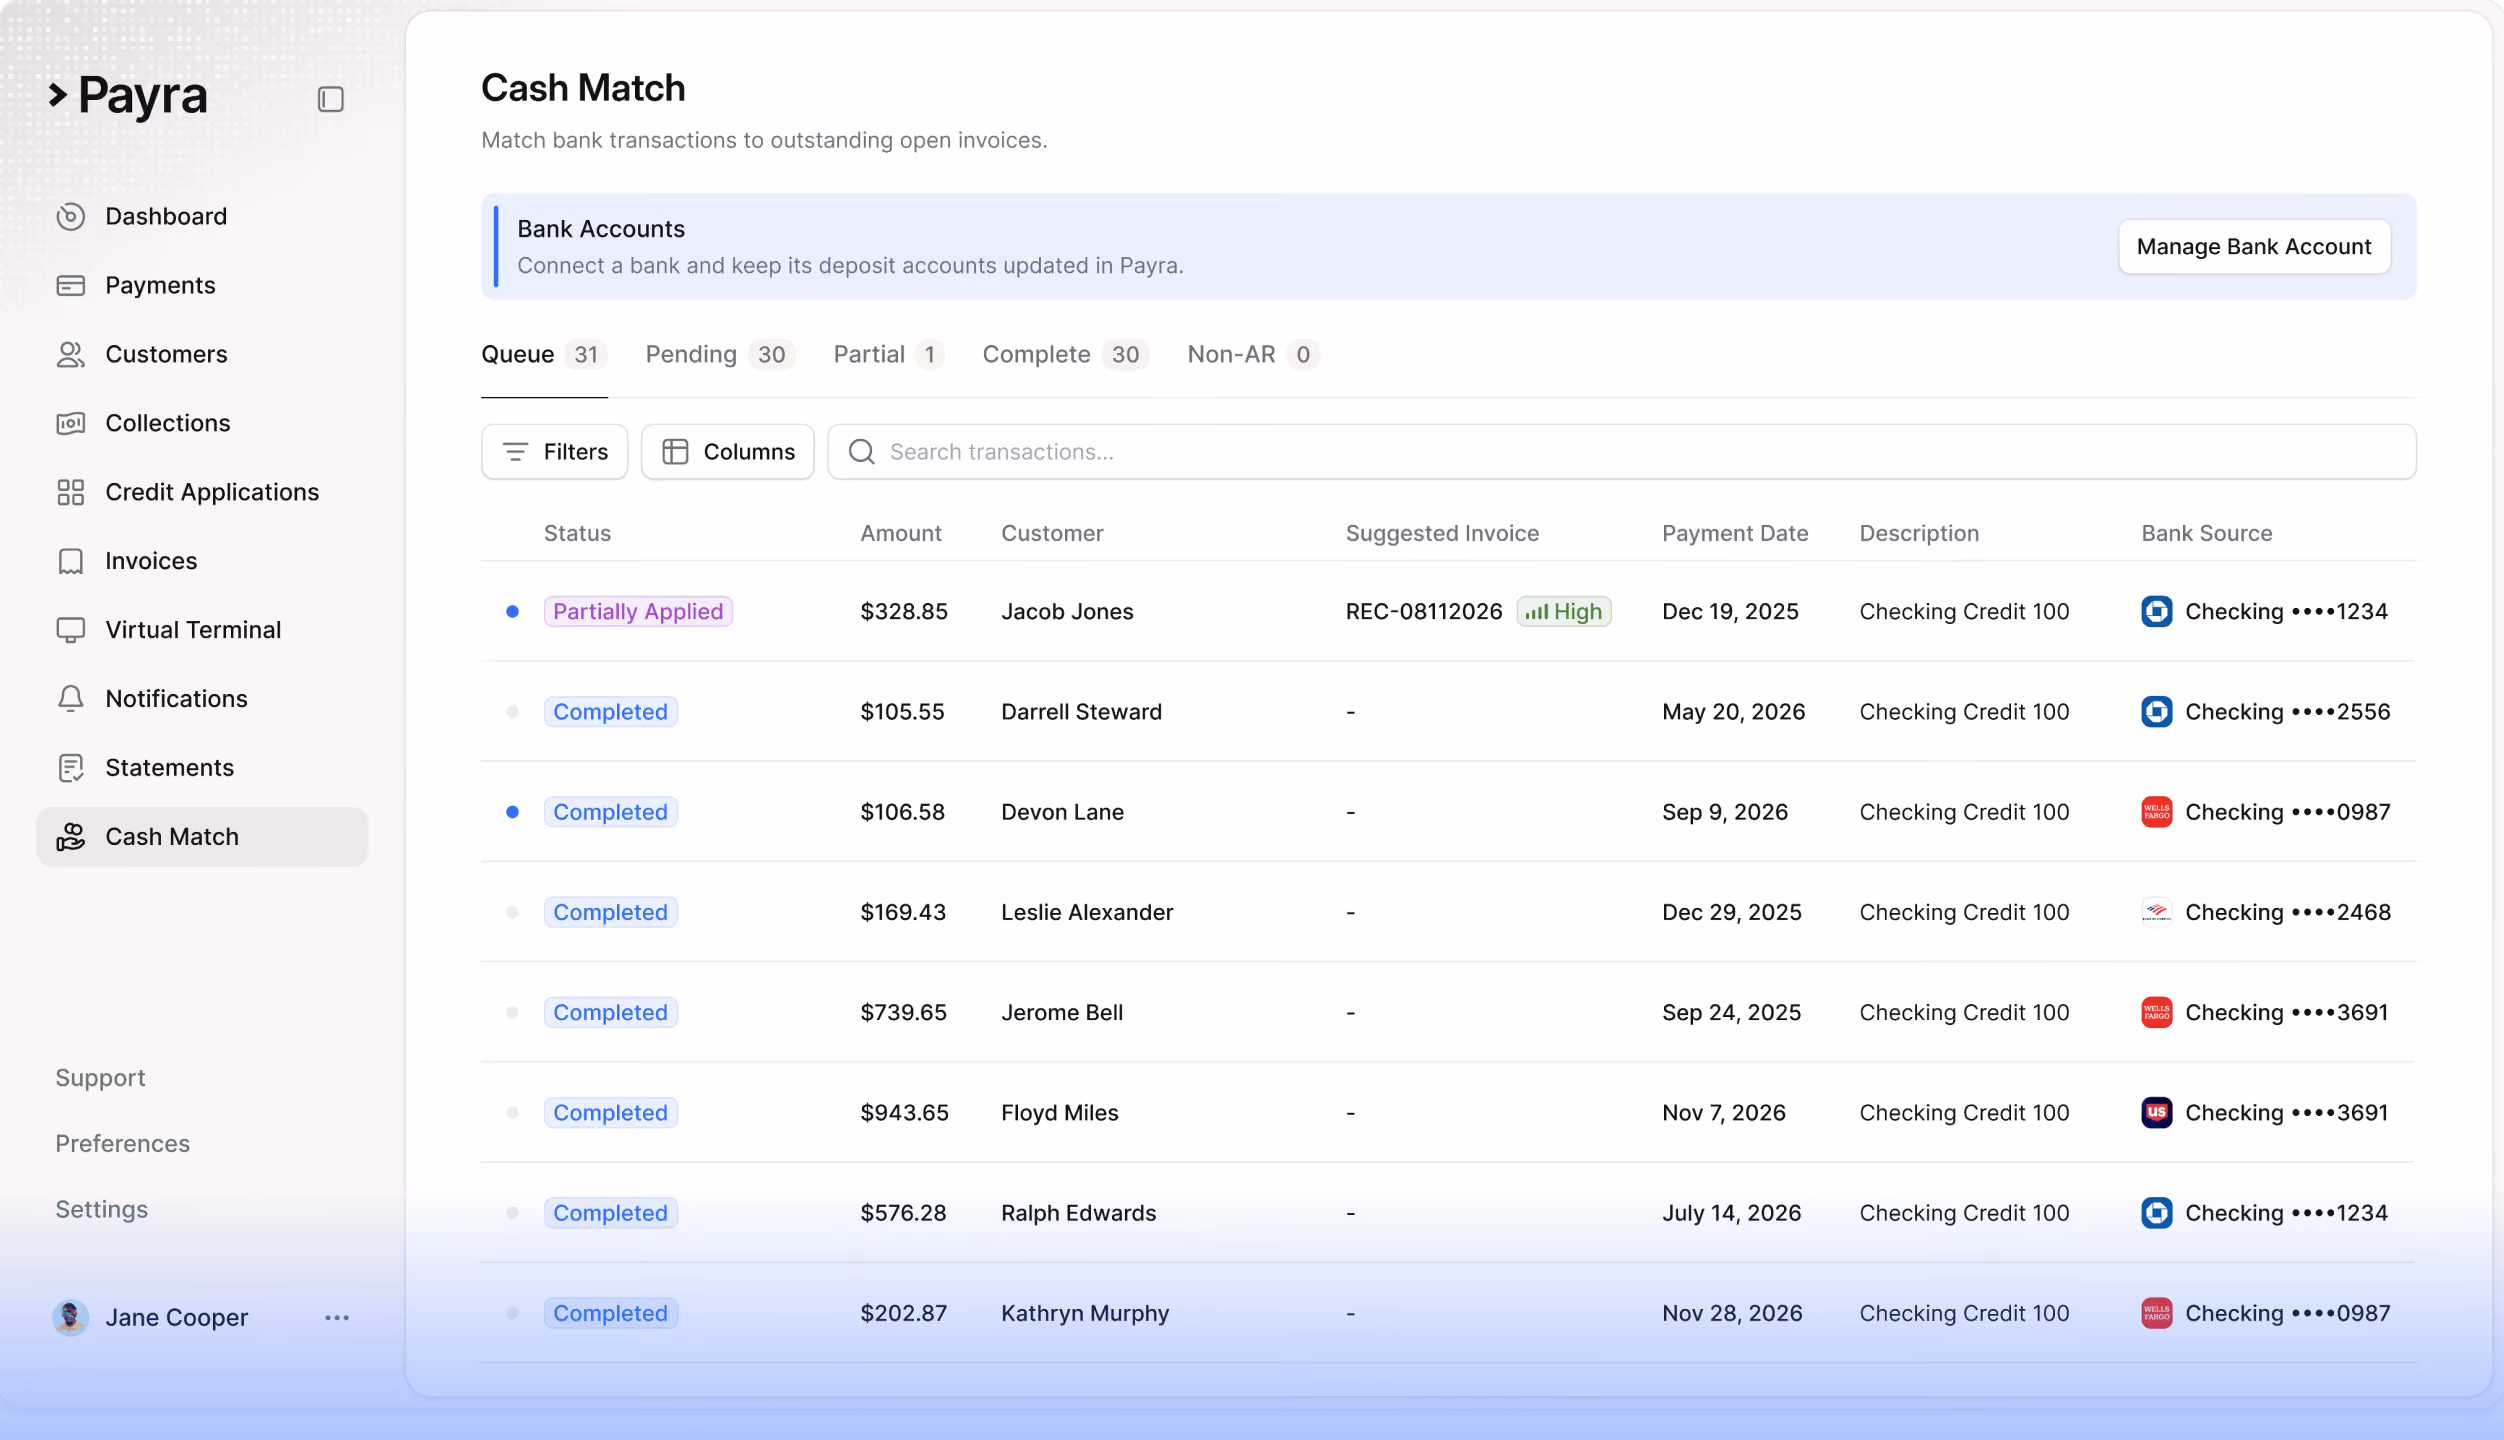The width and height of the screenshot is (2504, 1440).
Task: Switch to the Complete tab
Action: (x=1065, y=355)
